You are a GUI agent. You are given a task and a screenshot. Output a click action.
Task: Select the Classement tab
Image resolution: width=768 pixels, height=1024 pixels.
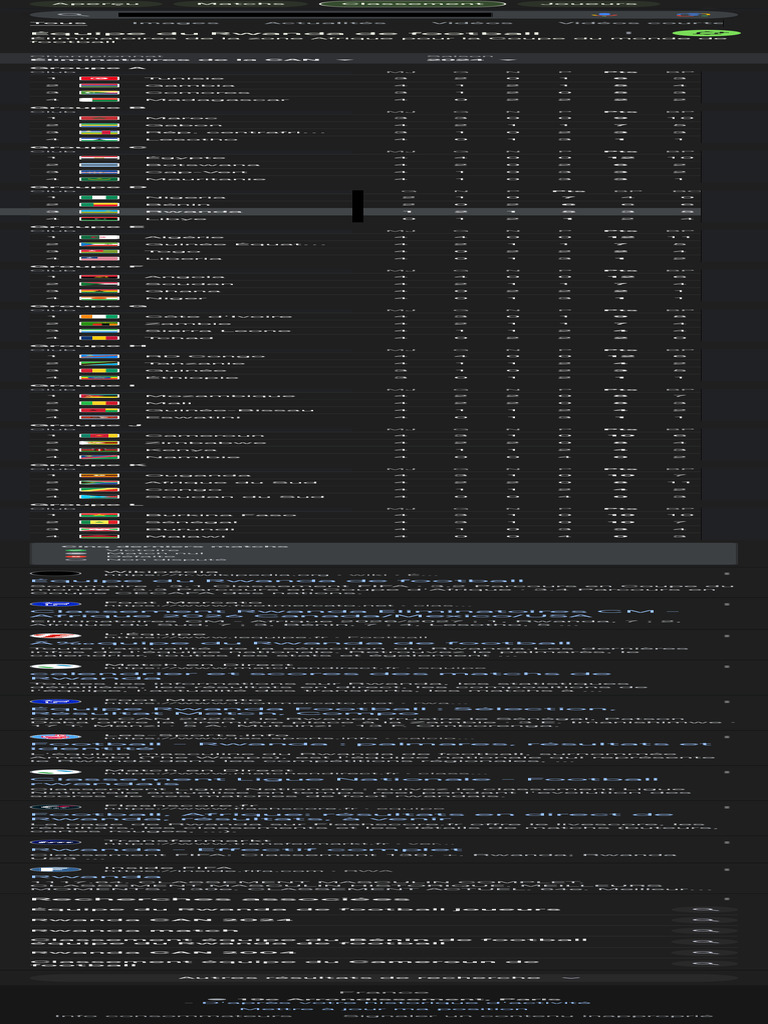click(x=412, y=3)
